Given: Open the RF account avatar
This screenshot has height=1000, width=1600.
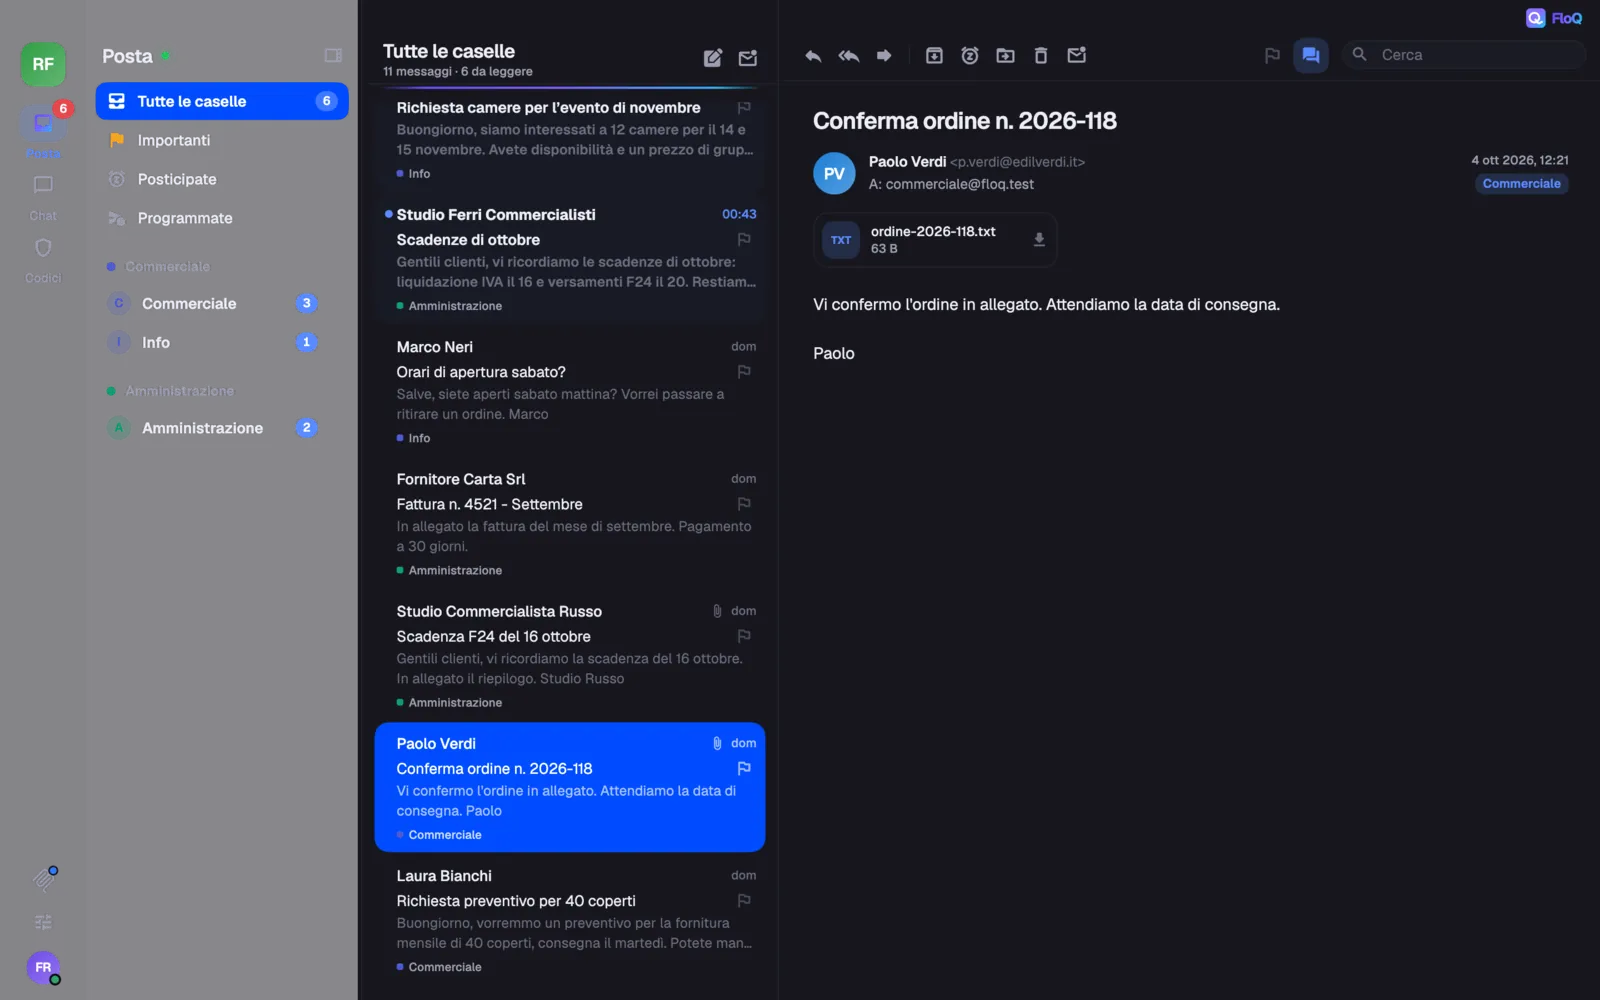Looking at the screenshot, I should [43, 64].
